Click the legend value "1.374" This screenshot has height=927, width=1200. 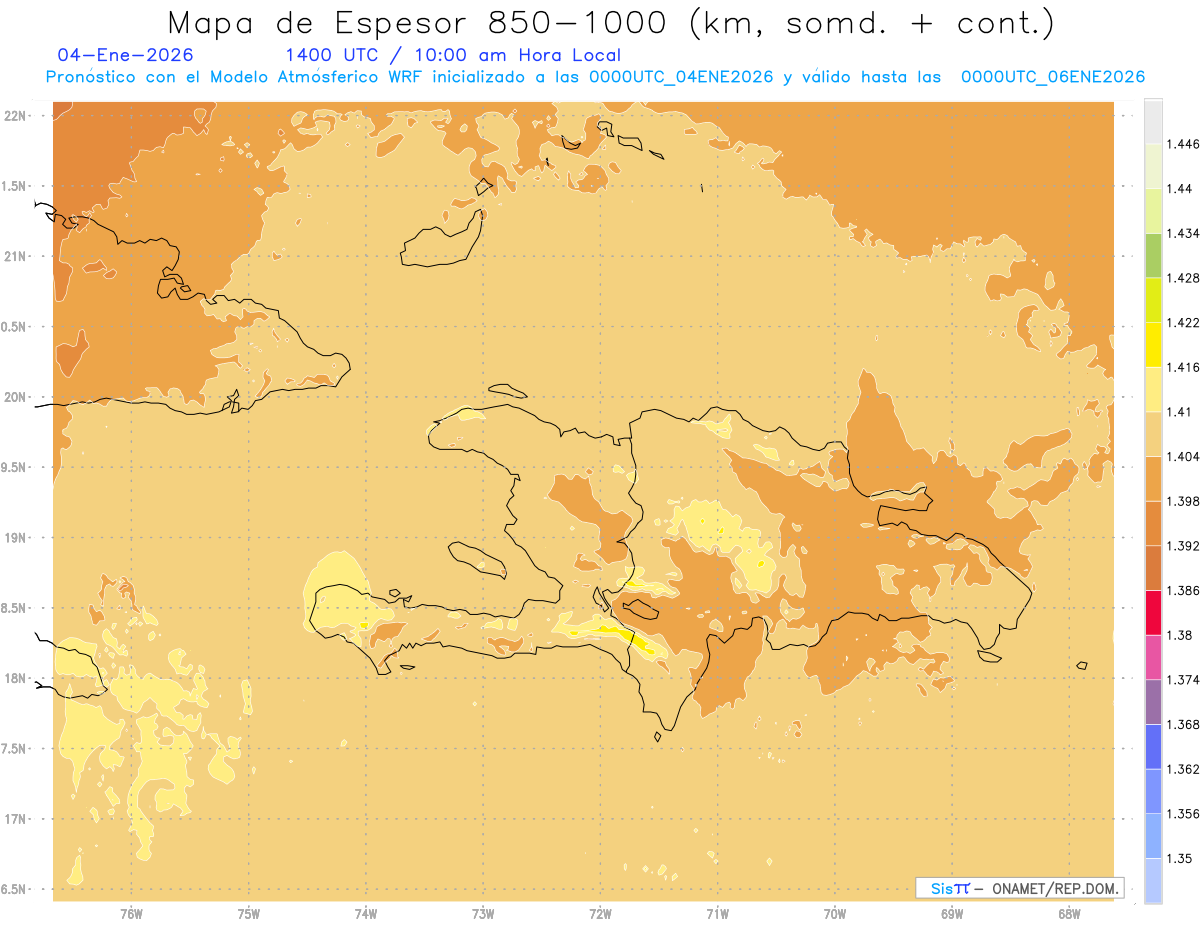1182,680
